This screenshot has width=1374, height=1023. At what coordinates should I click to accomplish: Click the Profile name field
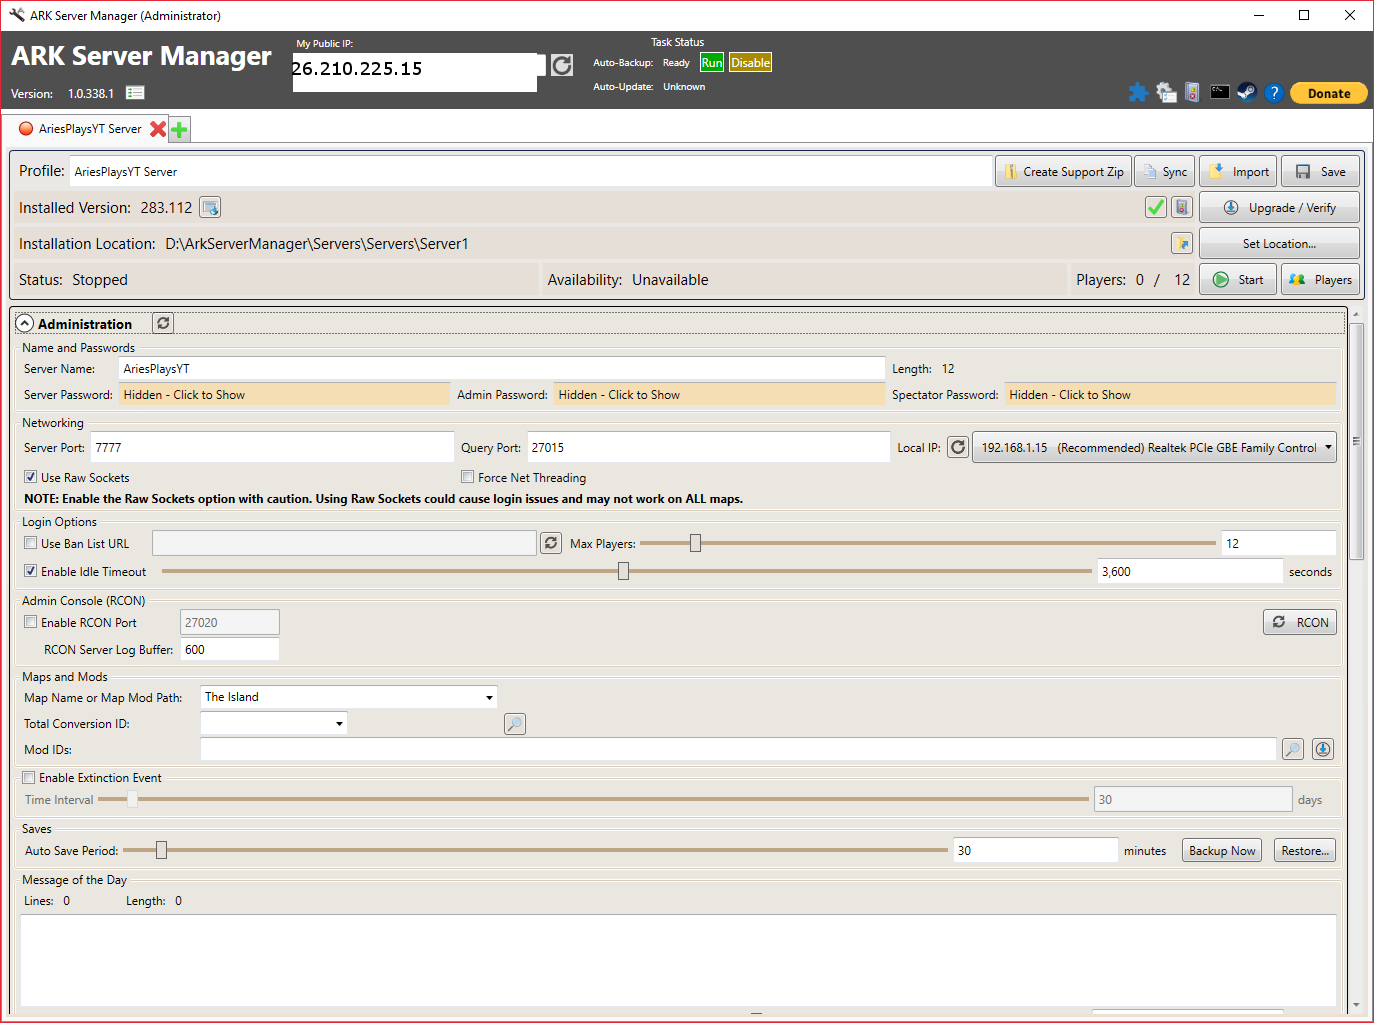click(531, 171)
